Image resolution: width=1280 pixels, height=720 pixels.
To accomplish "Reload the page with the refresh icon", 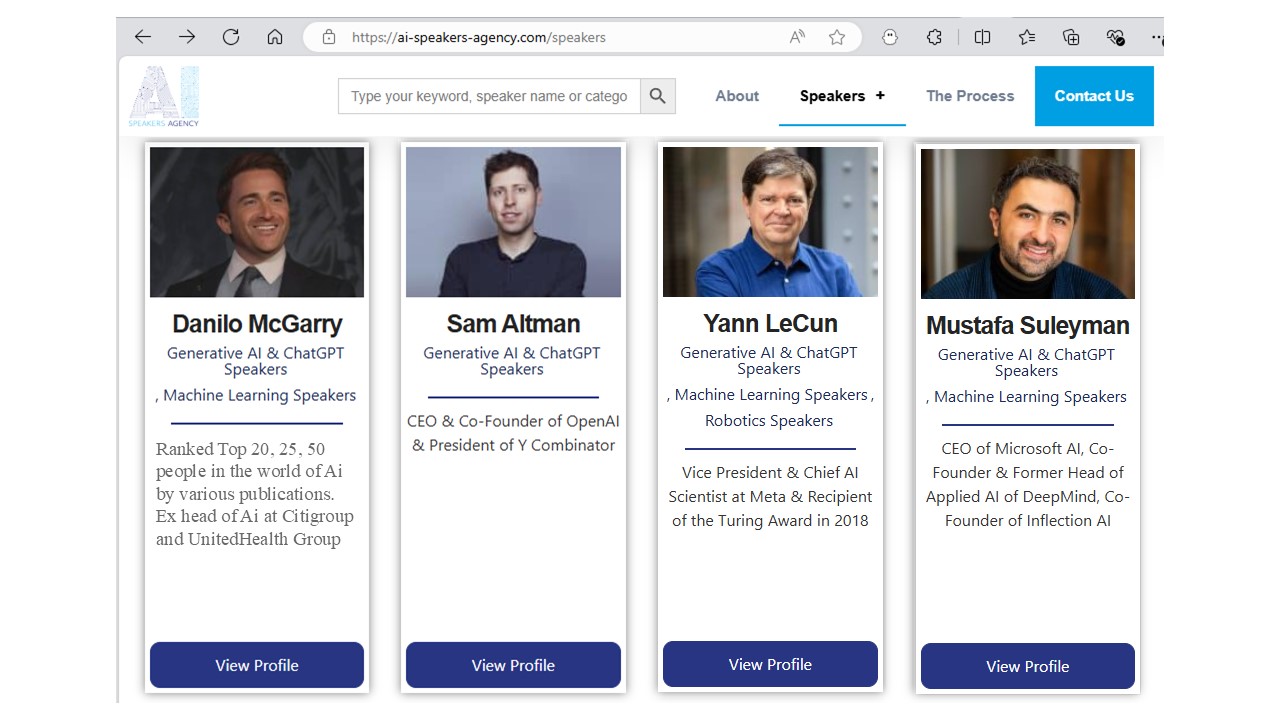I will (x=231, y=37).
